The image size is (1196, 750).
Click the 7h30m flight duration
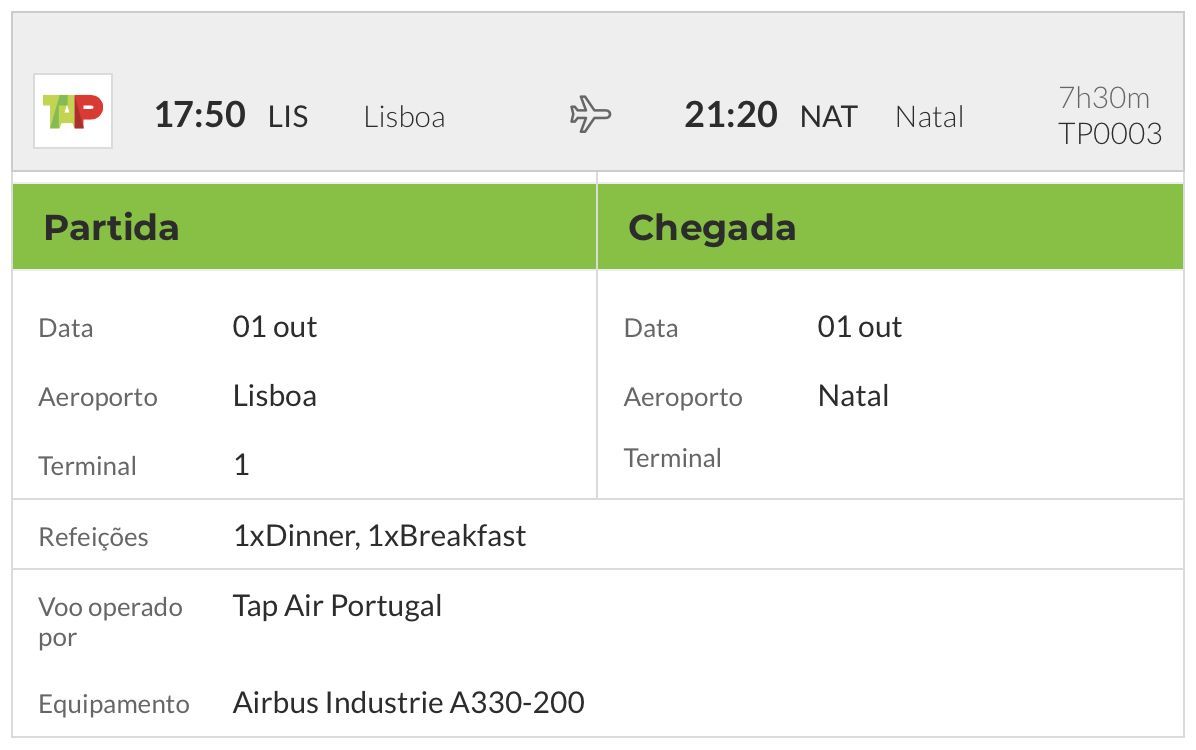[x=1104, y=98]
